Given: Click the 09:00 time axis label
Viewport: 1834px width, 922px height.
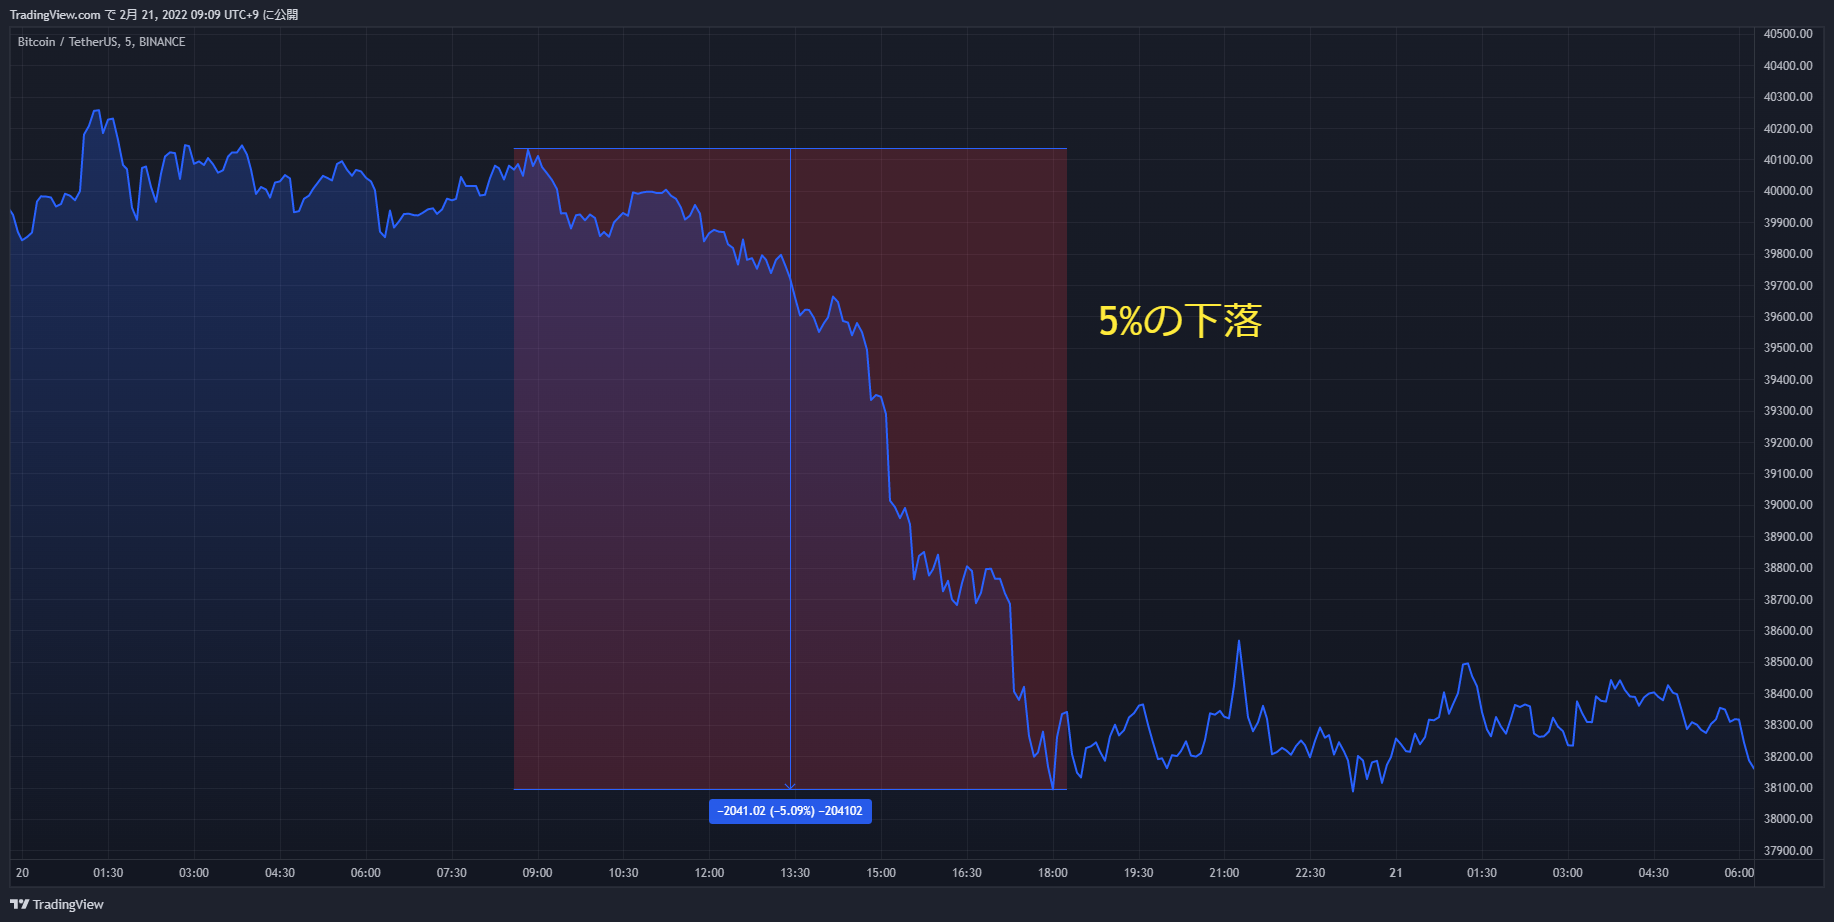Looking at the screenshot, I should point(537,873).
